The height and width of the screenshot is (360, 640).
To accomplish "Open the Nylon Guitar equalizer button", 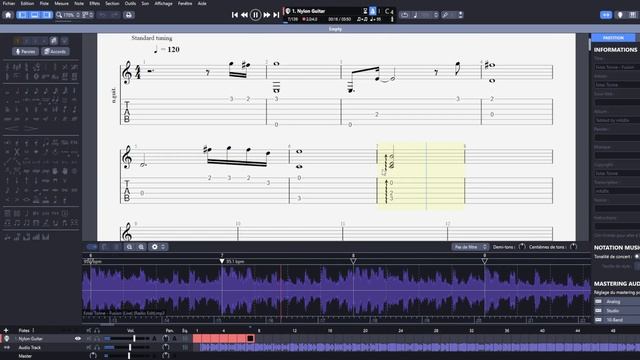I will click(x=185, y=339).
